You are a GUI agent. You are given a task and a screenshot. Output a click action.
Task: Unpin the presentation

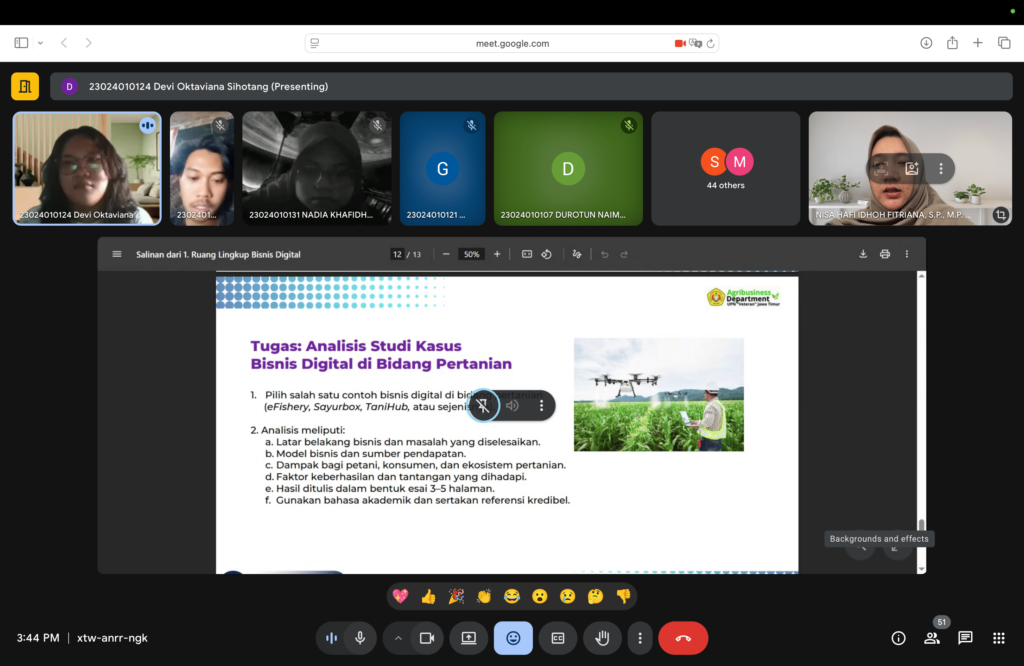[x=483, y=405]
